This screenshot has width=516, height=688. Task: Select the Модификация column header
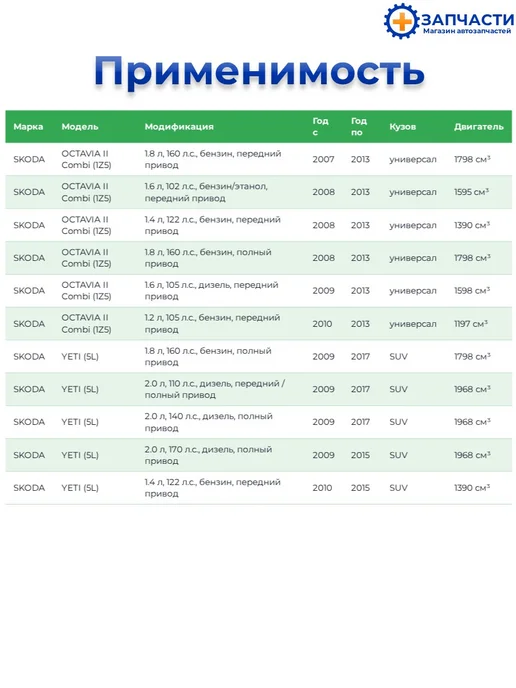click(x=179, y=127)
